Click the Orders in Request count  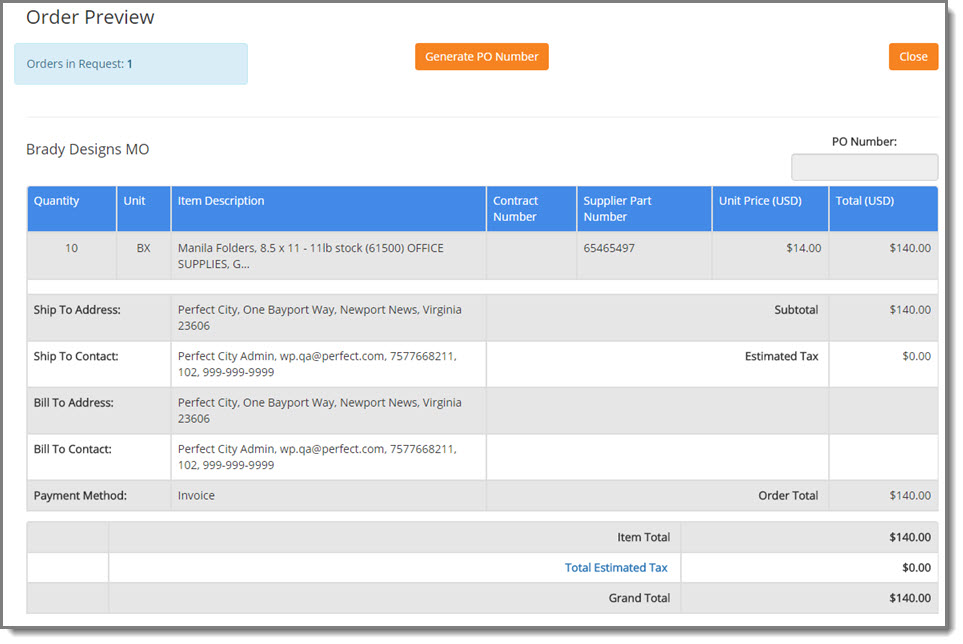click(x=130, y=64)
